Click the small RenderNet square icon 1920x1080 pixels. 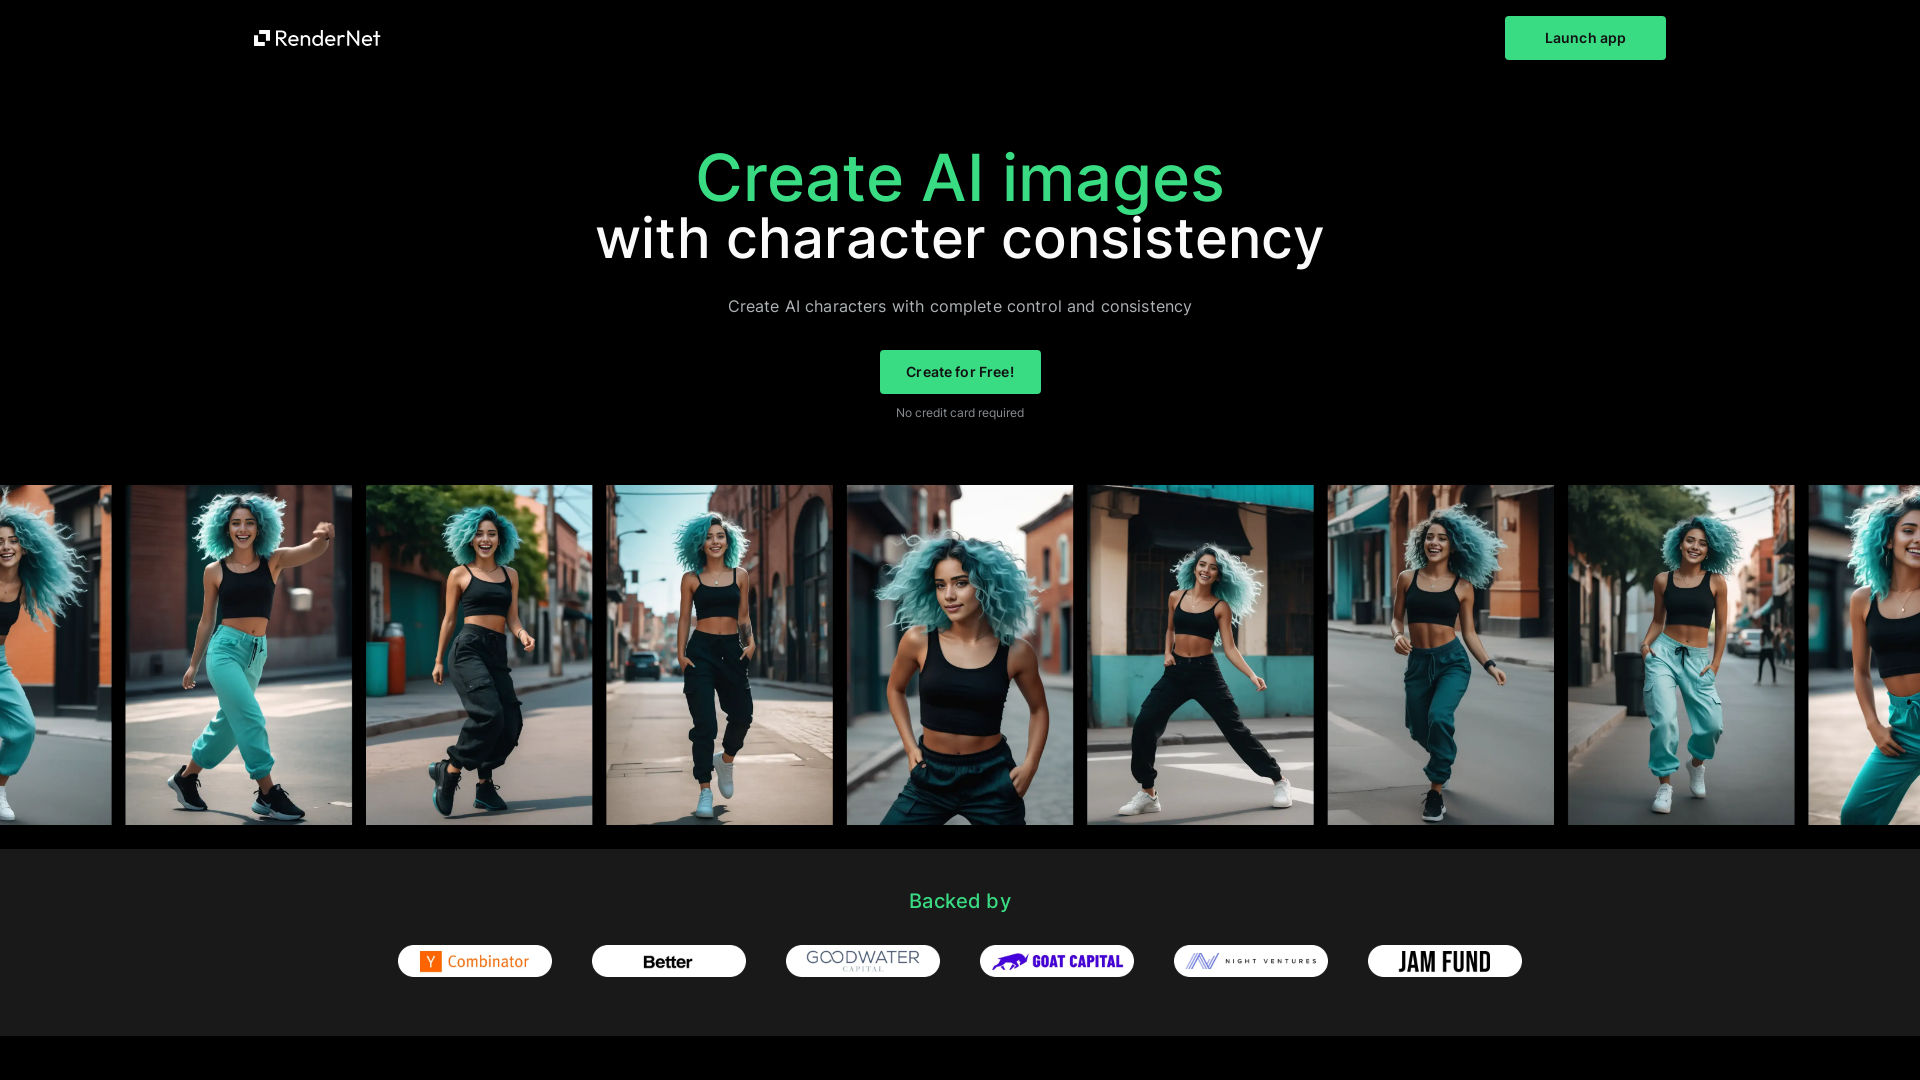tap(262, 38)
